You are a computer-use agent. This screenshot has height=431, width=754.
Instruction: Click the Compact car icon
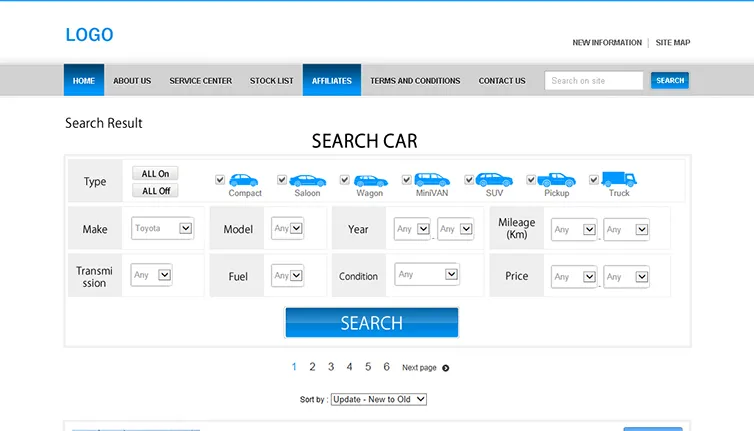(244, 180)
